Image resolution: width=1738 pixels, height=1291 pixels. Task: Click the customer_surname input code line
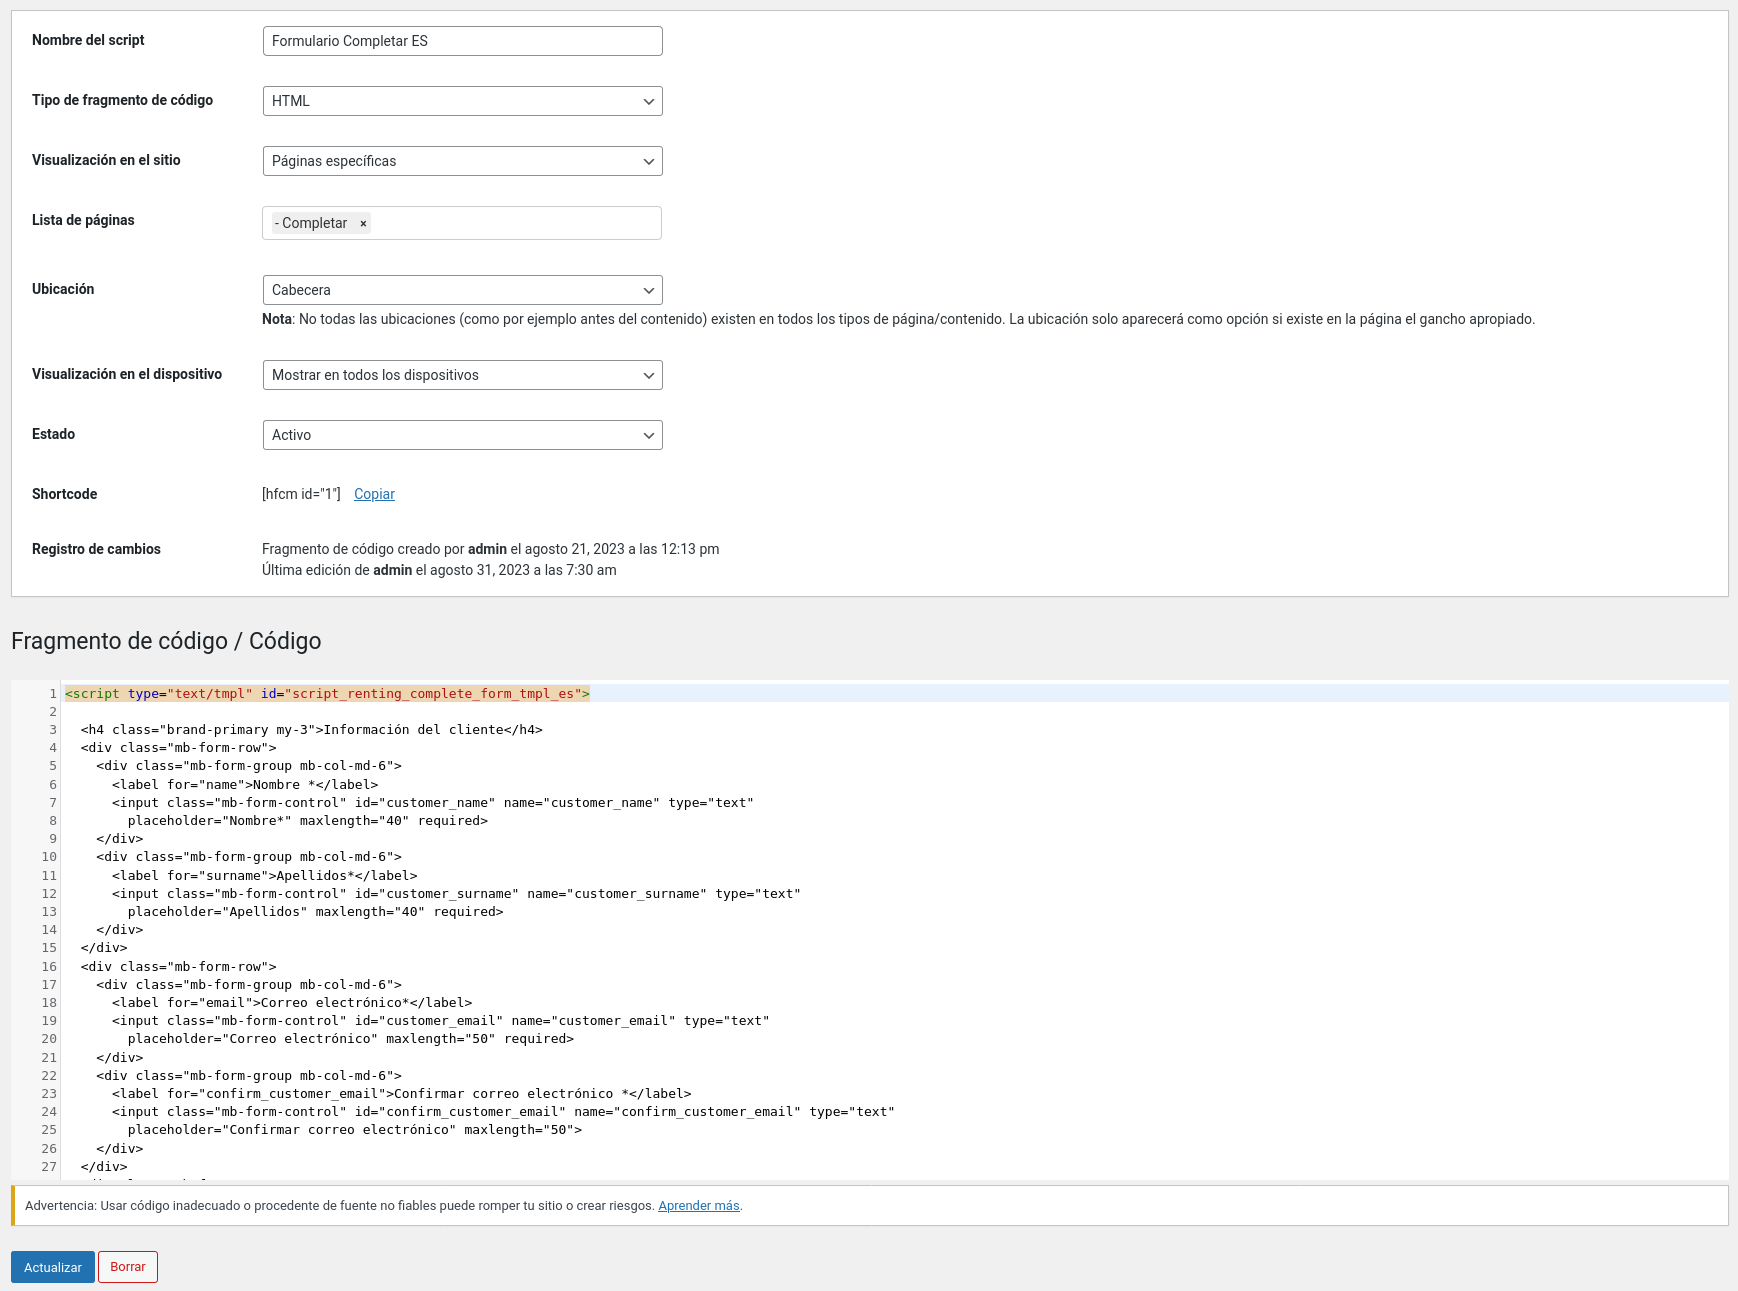(x=456, y=894)
